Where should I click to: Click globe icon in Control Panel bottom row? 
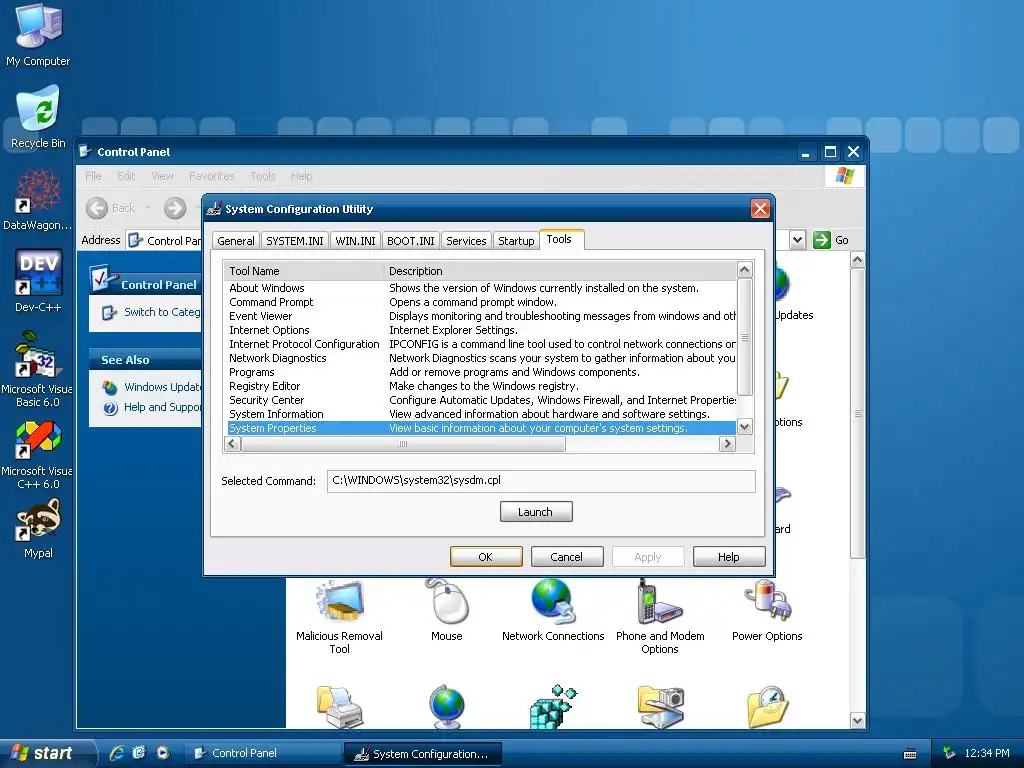[x=447, y=707]
